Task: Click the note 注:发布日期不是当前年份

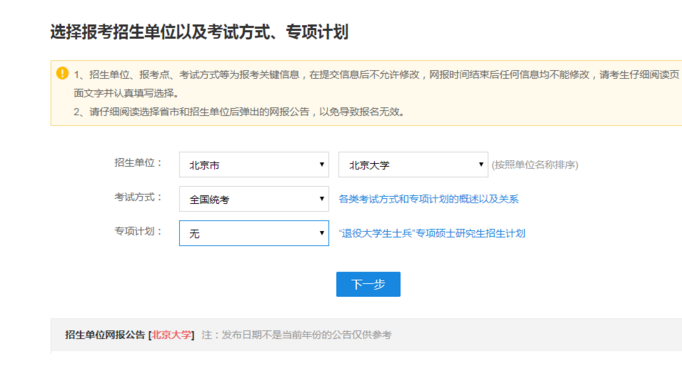Action: coord(297,335)
